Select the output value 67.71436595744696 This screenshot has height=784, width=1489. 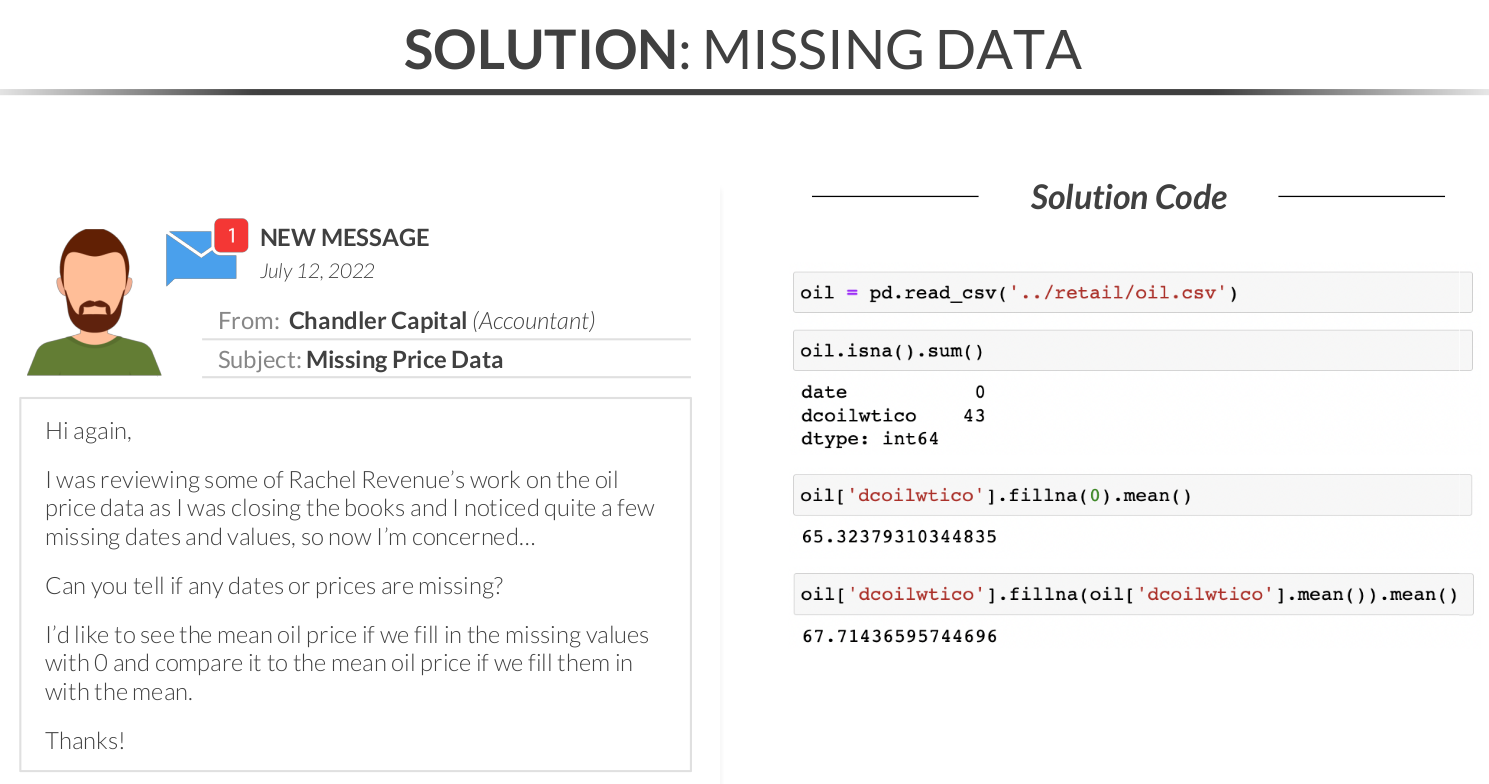tap(899, 636)
